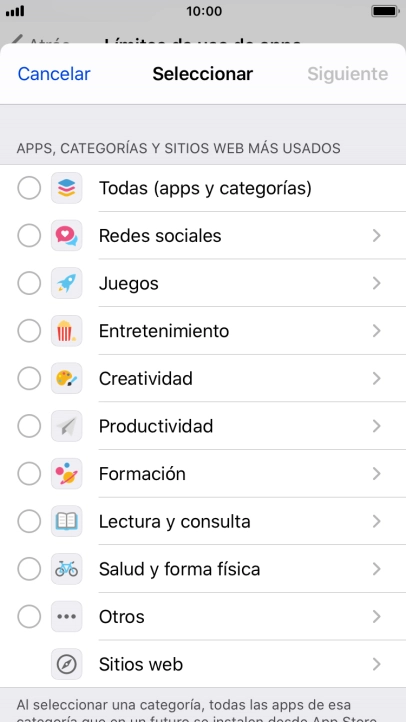Tap the rocket icon for Juegos
The image size is (406, 722).
pyautogui.click(x=67, y=283)
